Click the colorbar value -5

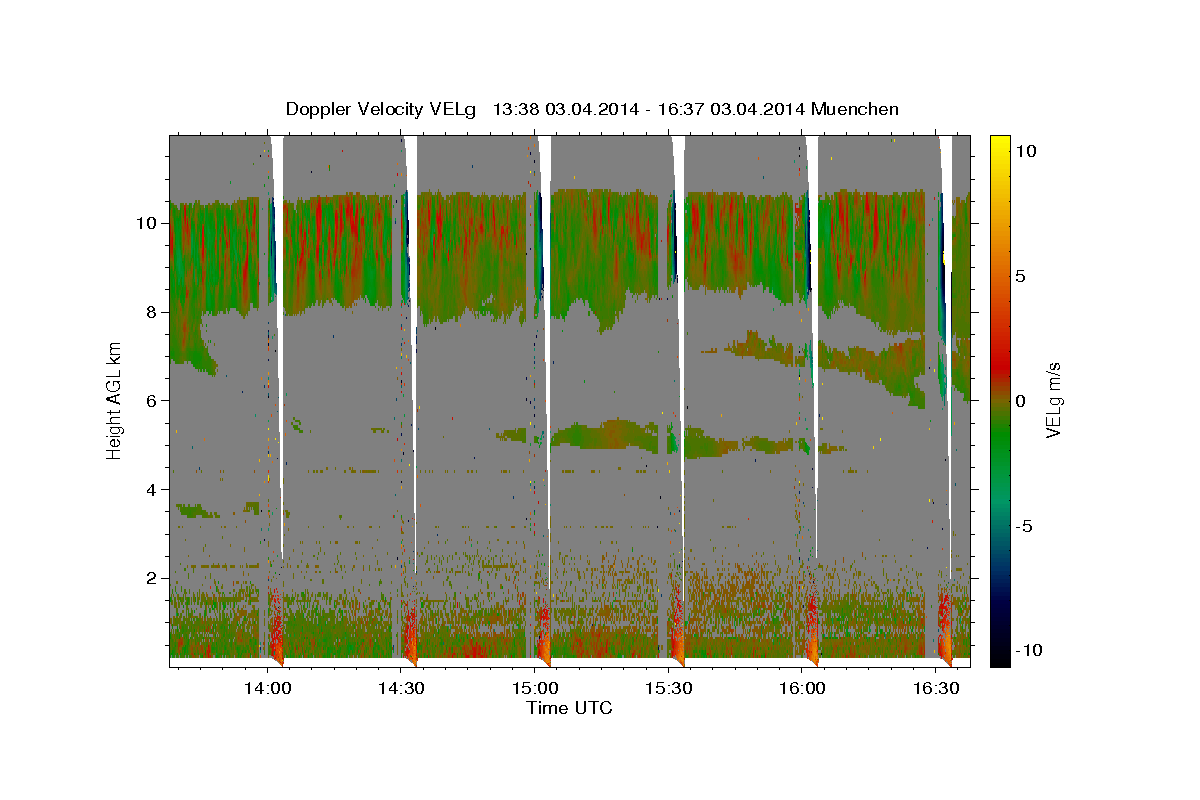pos(1025,526)
